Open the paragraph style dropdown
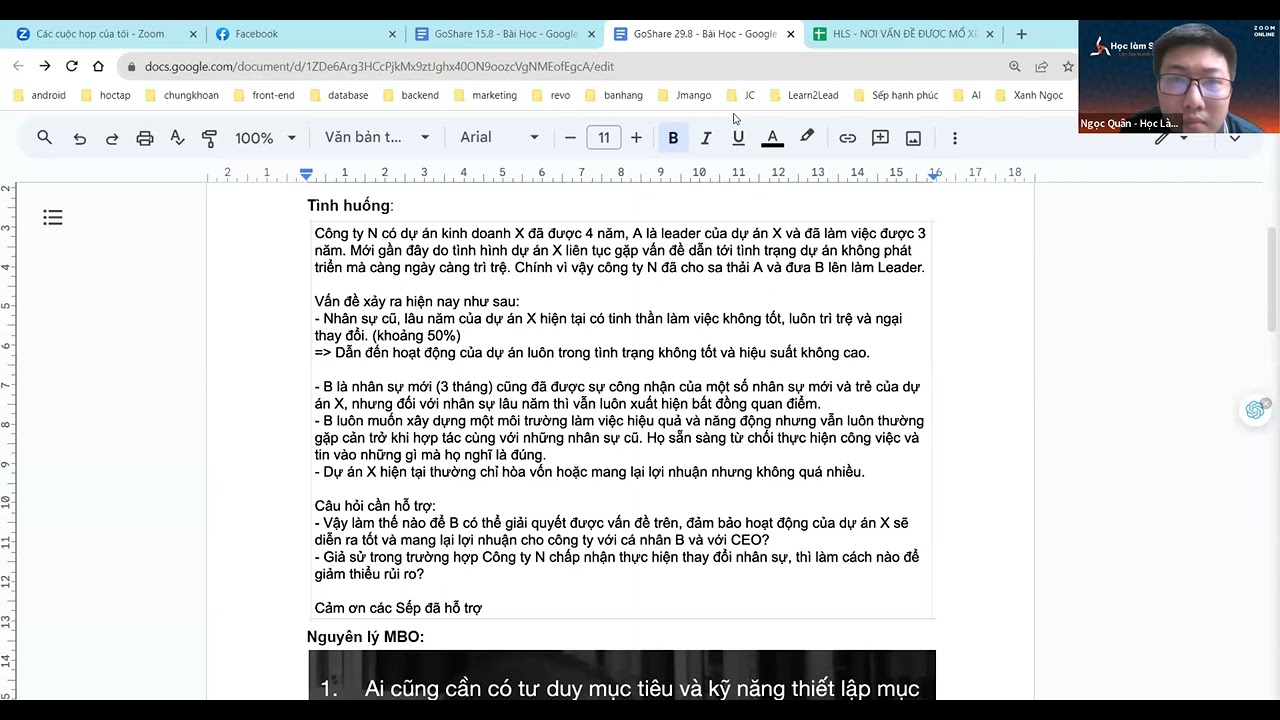 377,138
